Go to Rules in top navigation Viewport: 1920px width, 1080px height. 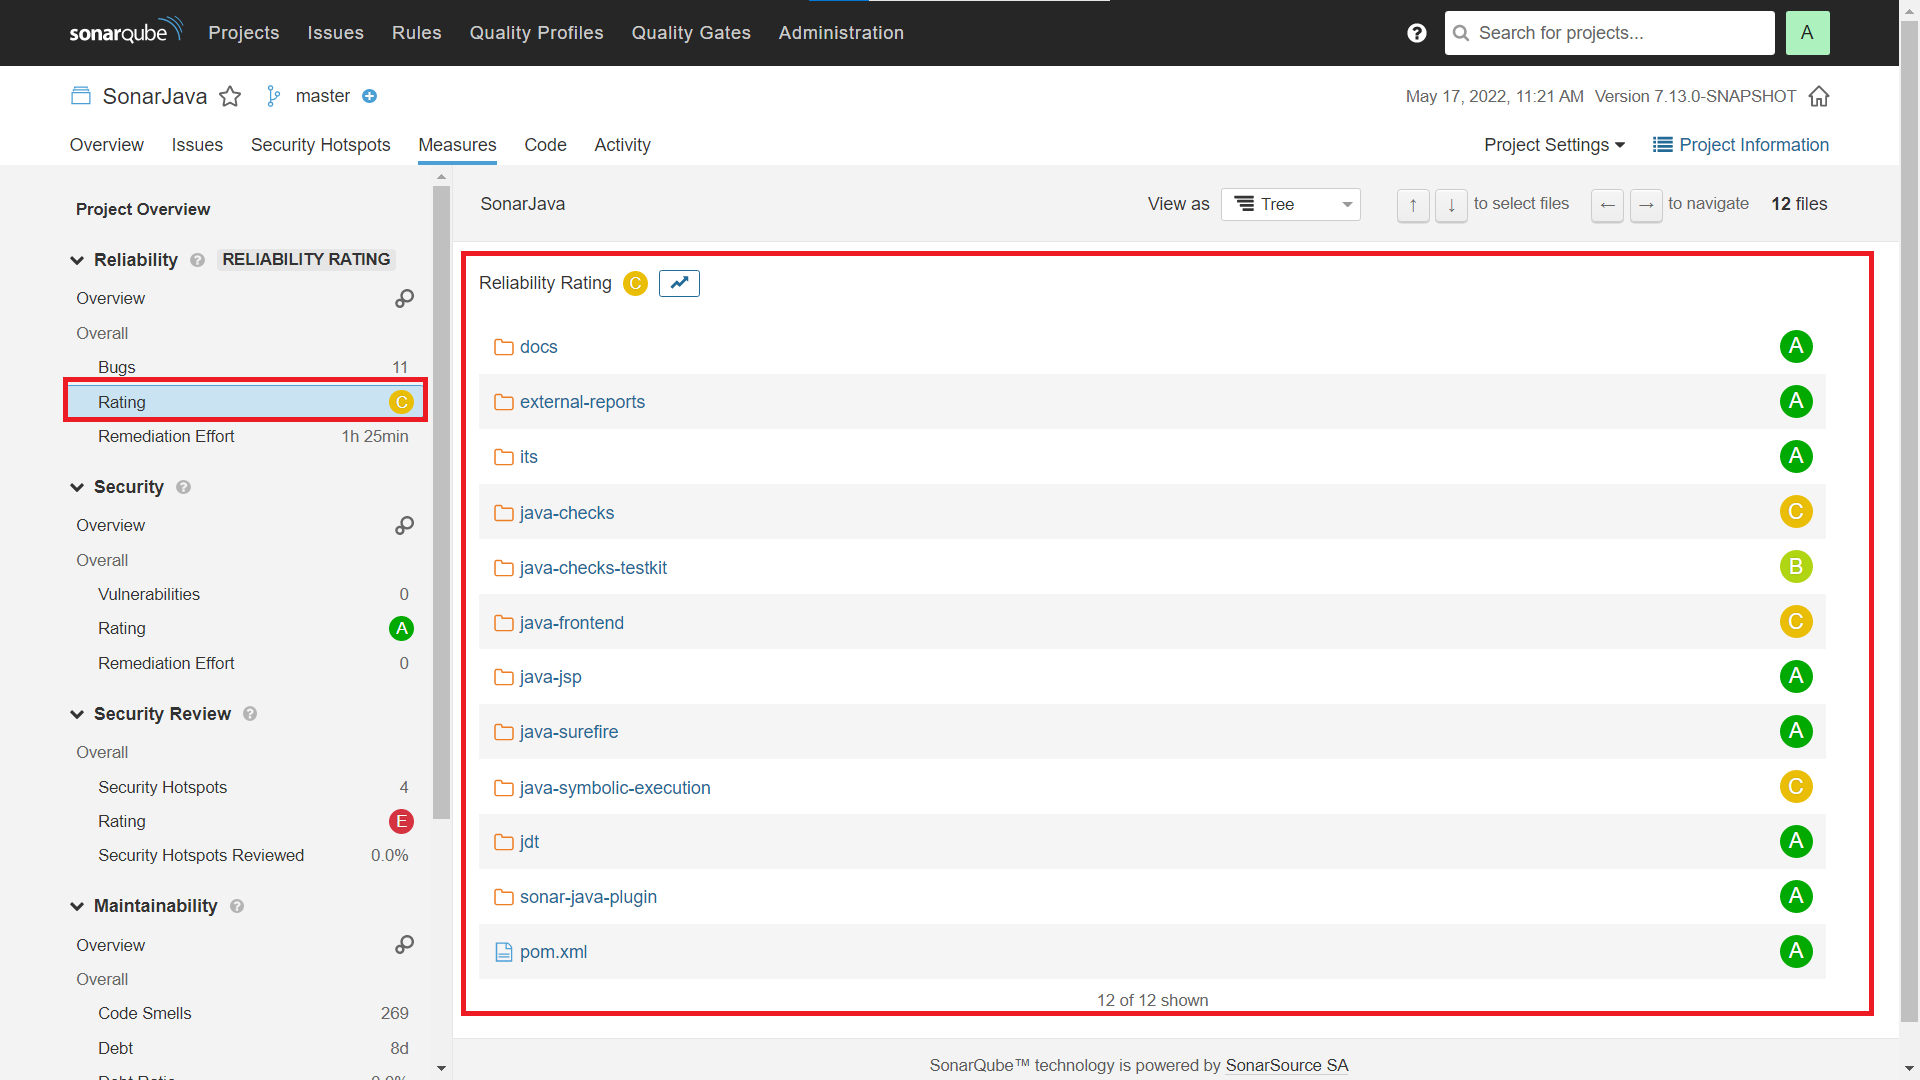point(417,33)
